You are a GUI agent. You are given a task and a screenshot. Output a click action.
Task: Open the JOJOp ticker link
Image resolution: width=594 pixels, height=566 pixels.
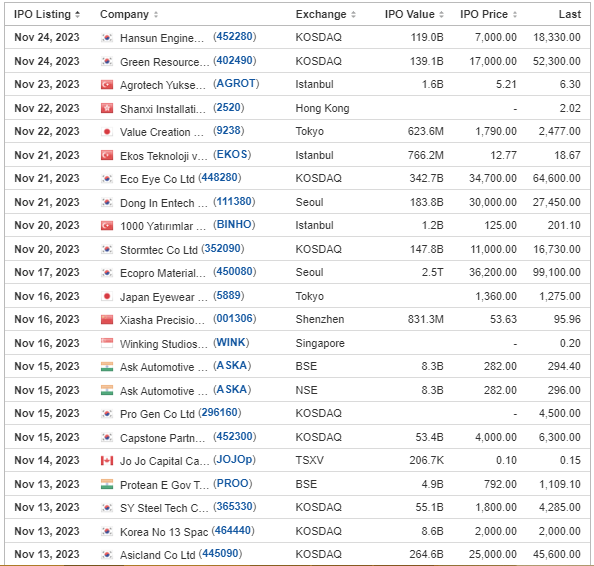[234, 460]
